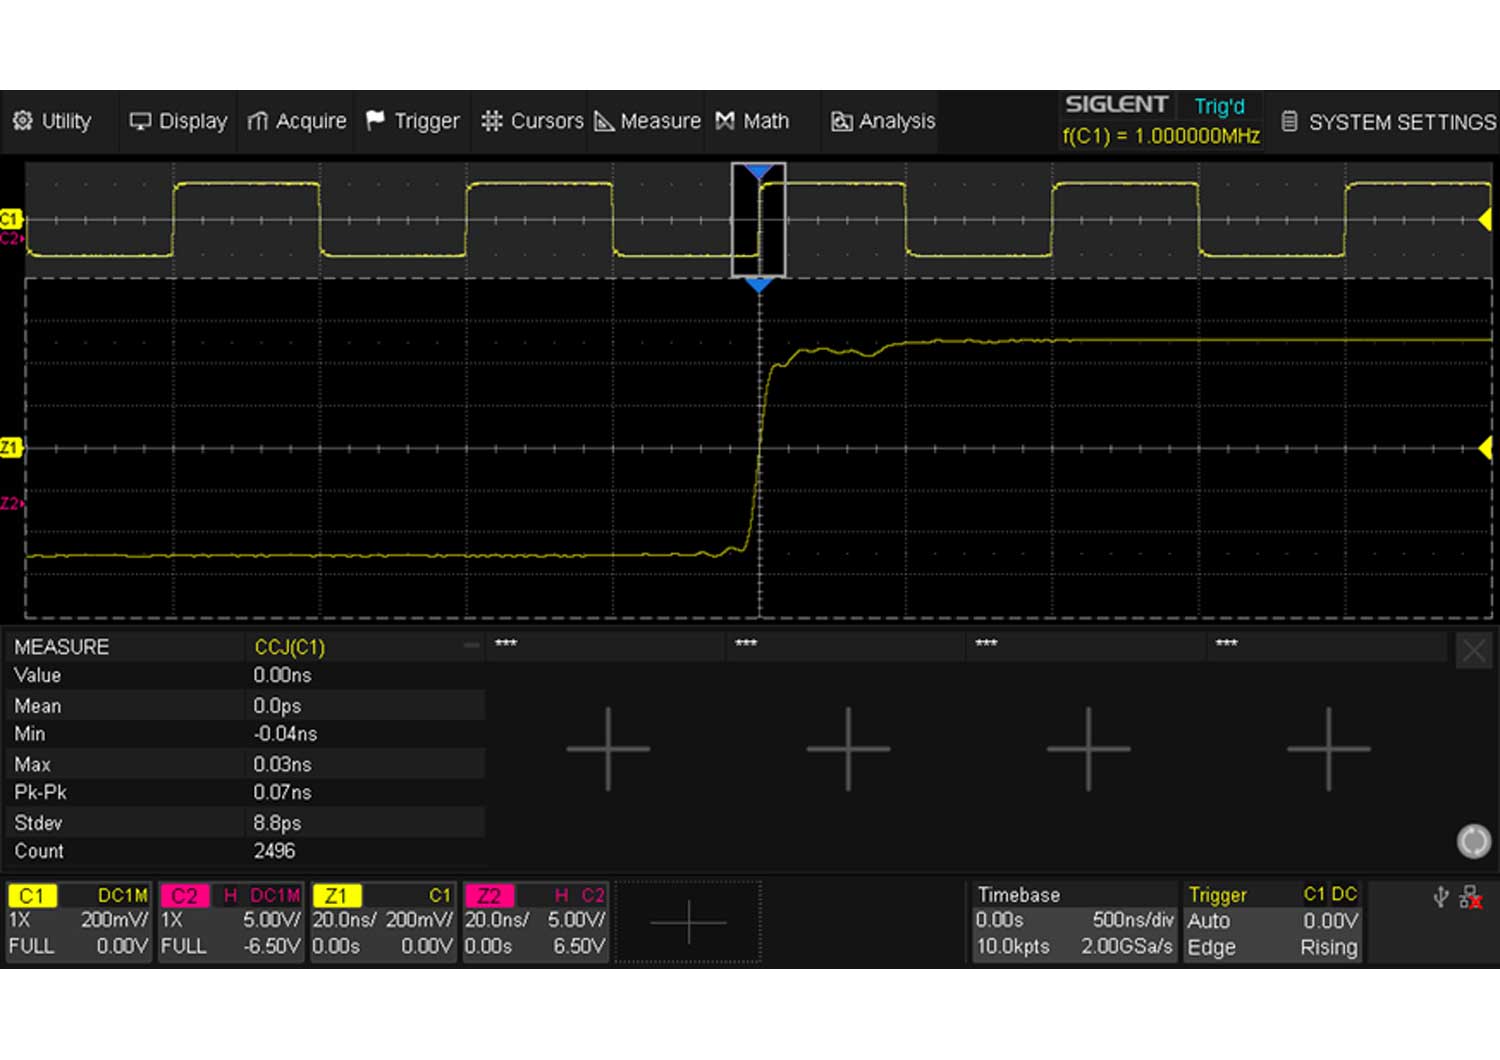Close the measurement statistics panel
The width and height of the screenshot is (1500, 1060).
click(1473, 651)
